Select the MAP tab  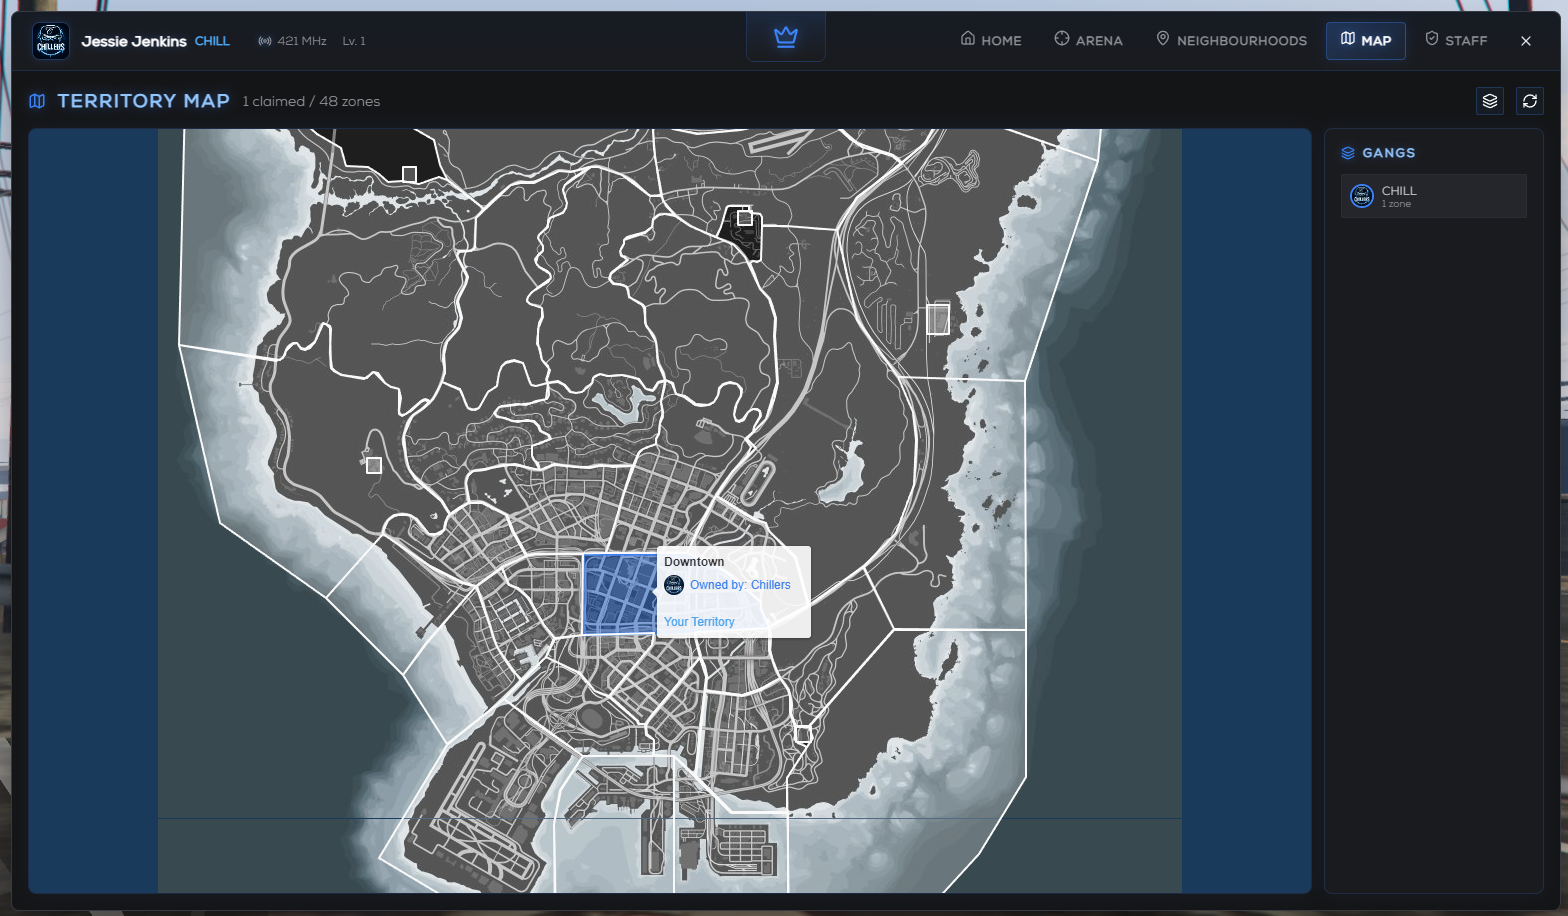click(1366, 40)
